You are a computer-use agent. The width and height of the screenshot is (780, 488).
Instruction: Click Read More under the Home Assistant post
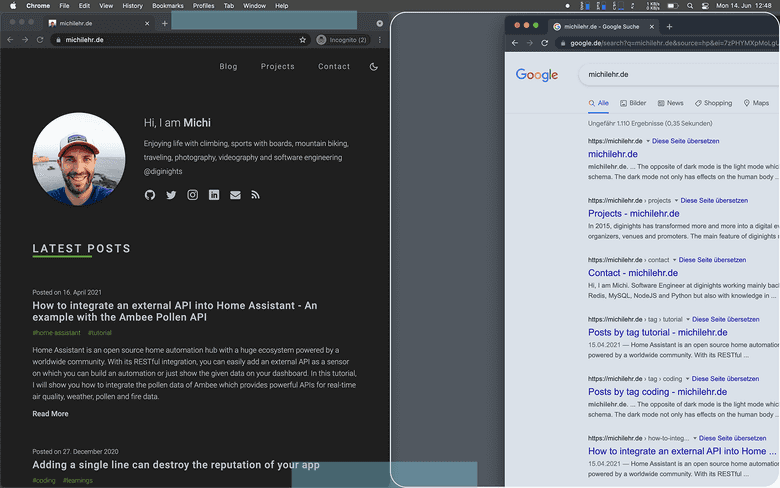50,414
